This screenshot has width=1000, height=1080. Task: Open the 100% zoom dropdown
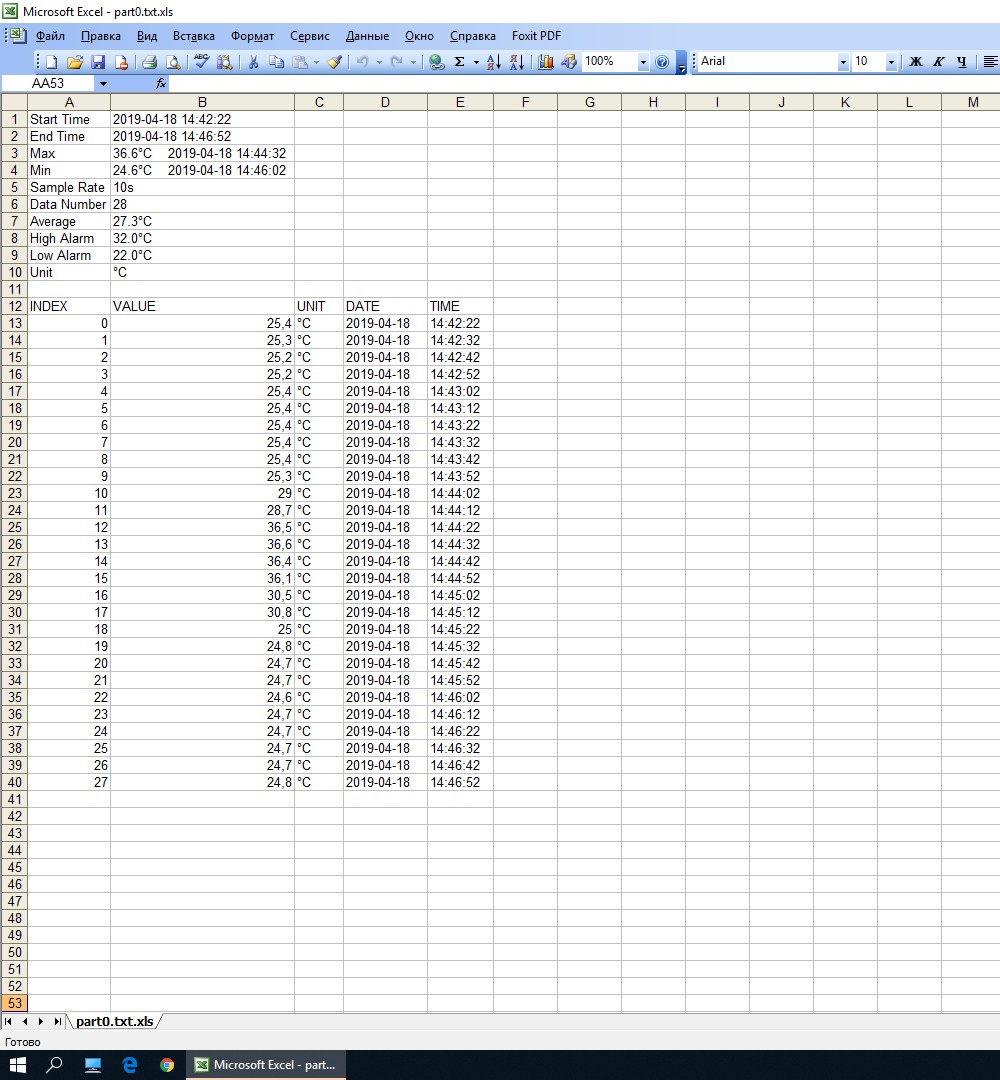click(643, 62)
